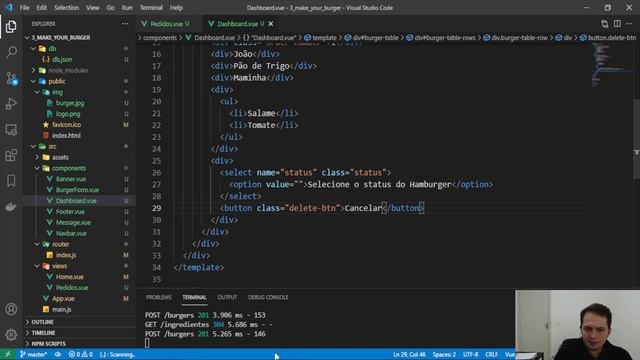Open the Accounts menu icon
The height and width of the screenshot is (360, 640).
pyautogui.click(x=11, y=309)
